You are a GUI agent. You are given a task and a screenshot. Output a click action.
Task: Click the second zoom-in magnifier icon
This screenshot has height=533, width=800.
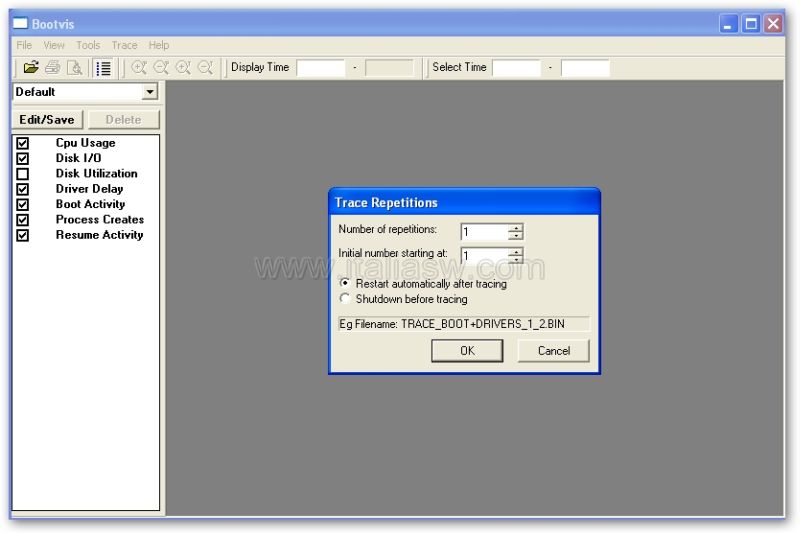point(183,67)
